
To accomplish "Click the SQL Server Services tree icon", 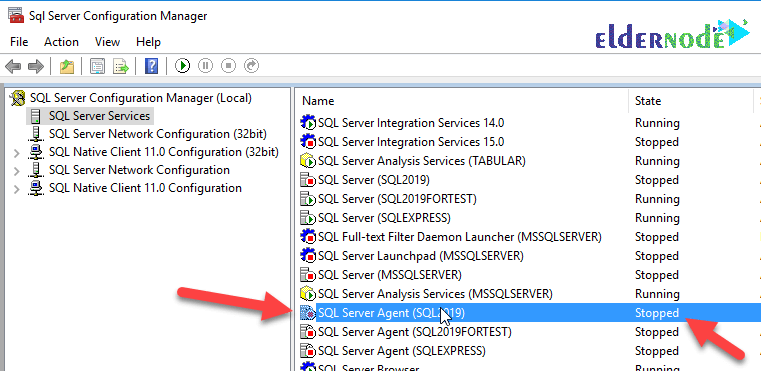I will (35, 116).
